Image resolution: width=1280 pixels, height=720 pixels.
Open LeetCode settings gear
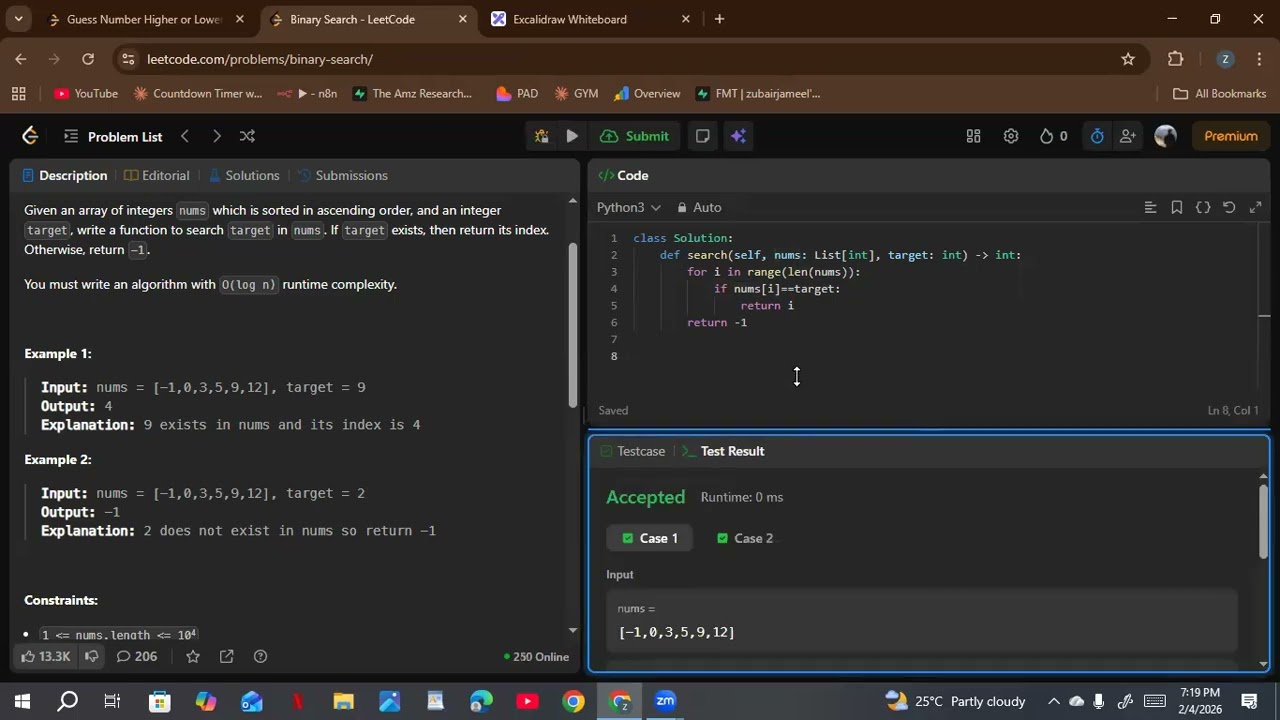pyautogui.click(x=1011, y=136)
